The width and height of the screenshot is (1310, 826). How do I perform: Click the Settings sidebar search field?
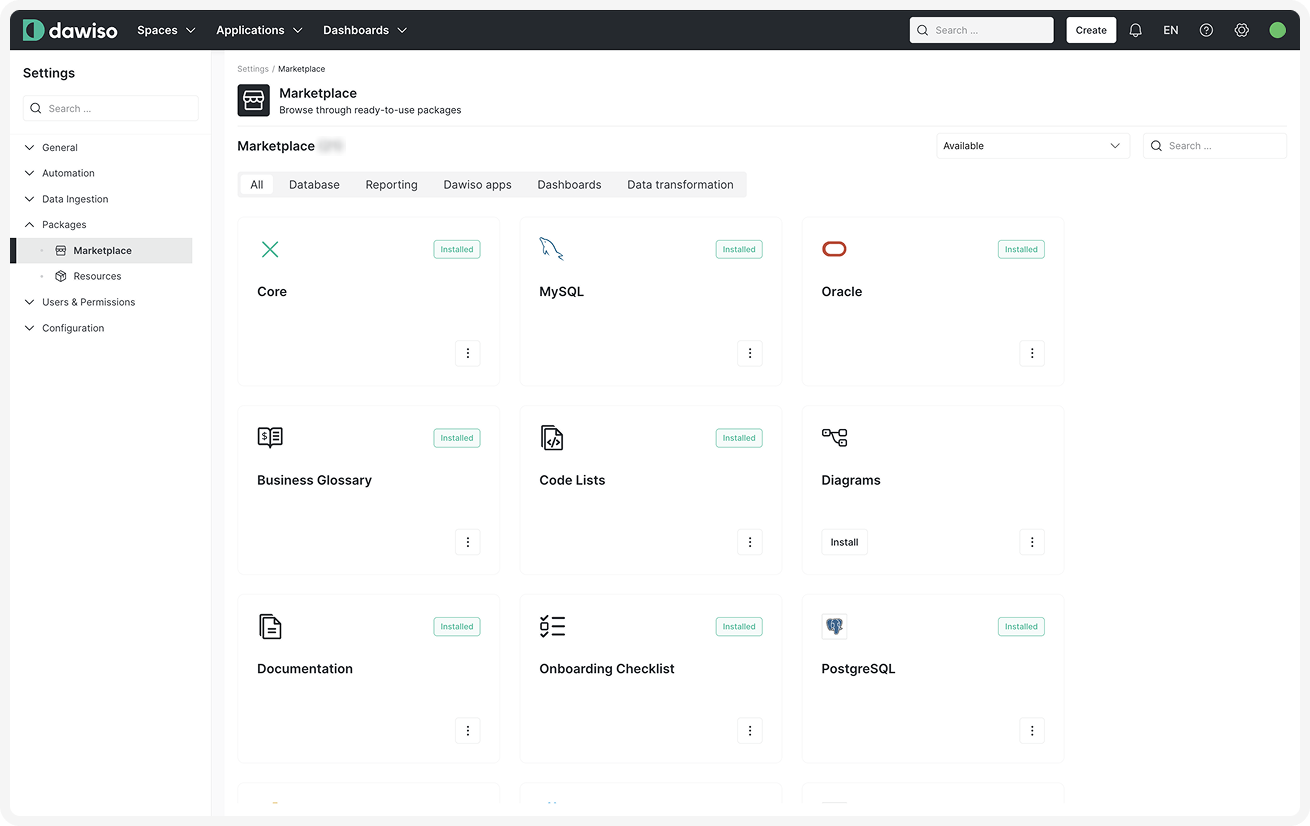(111, 108)
